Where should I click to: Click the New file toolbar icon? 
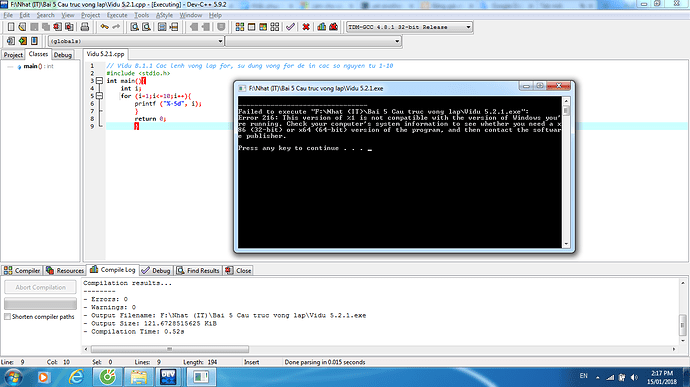pyautogui.click(x=11, y=27)
